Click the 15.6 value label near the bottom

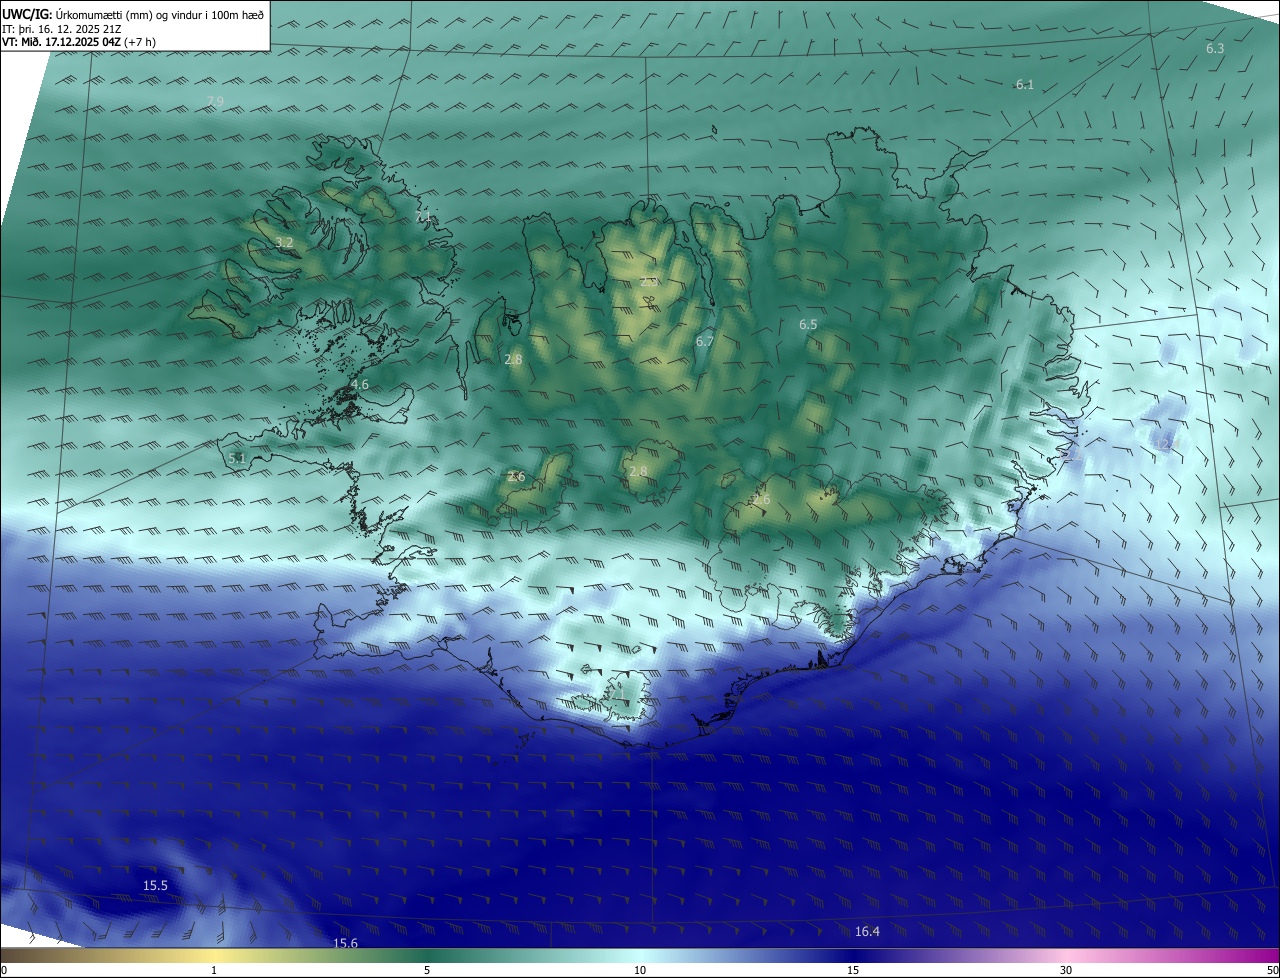[x=345, y=943]
